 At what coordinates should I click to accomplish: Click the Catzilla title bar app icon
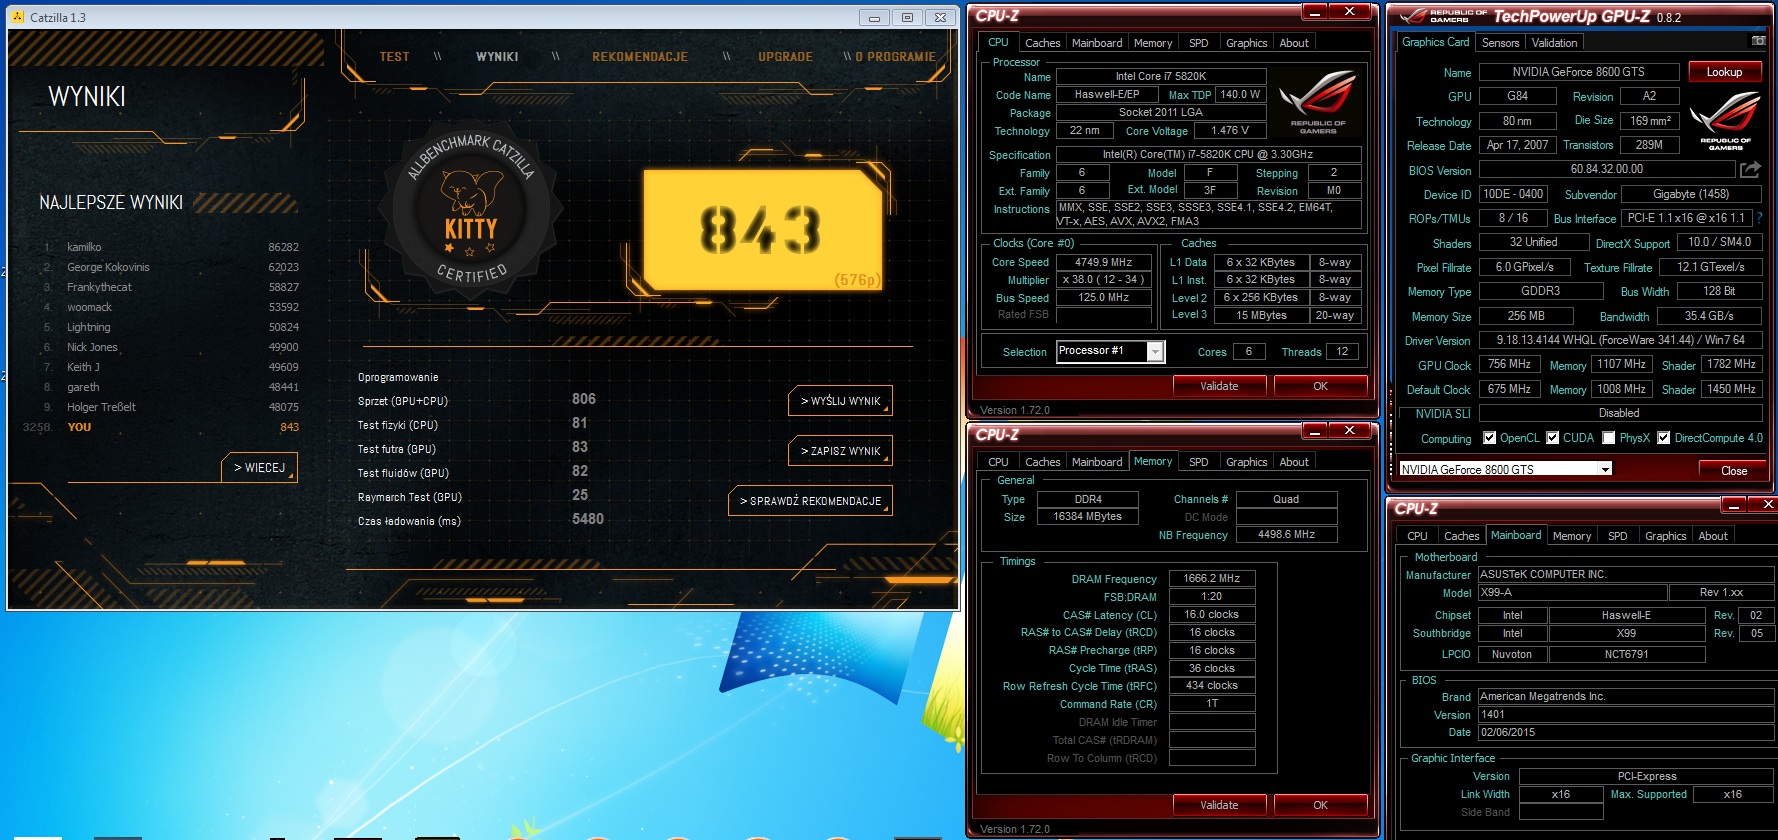[17, 17]
